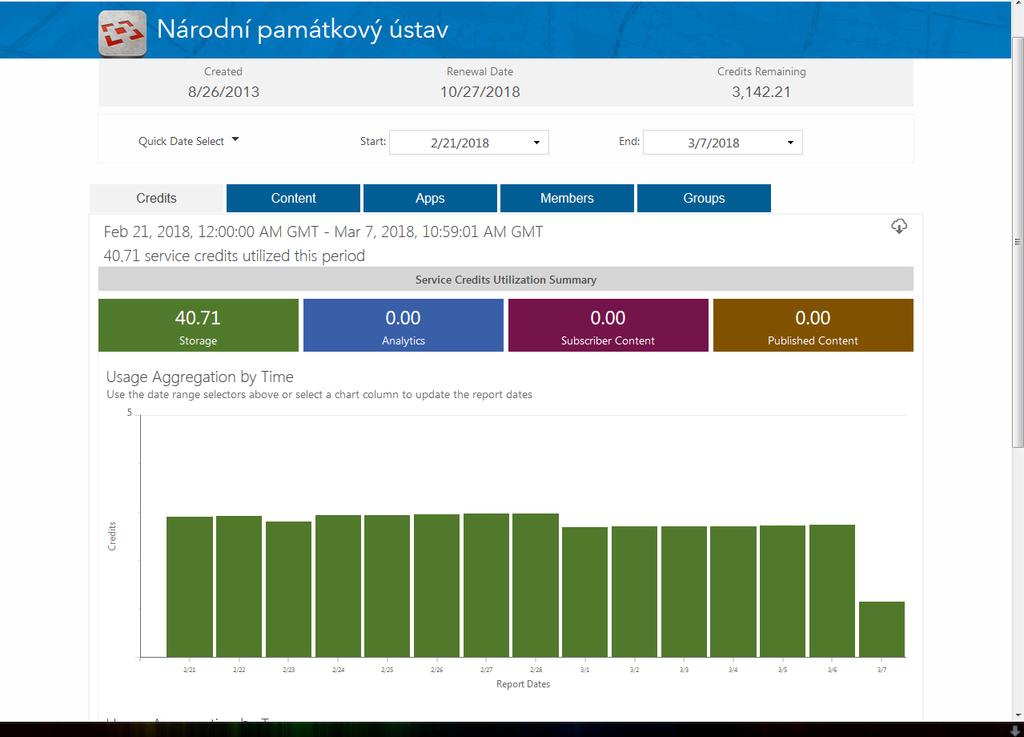View the Groups tab
Image resolution: width=1024 pixels, height=737 pixels.
[x=704, y=198]
